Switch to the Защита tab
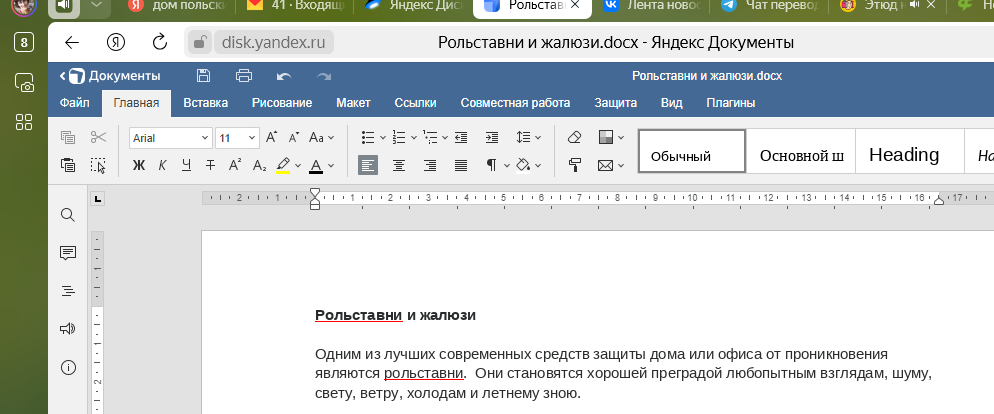The image size is (994, 414). pyautogui.click(x=616, y=103)
